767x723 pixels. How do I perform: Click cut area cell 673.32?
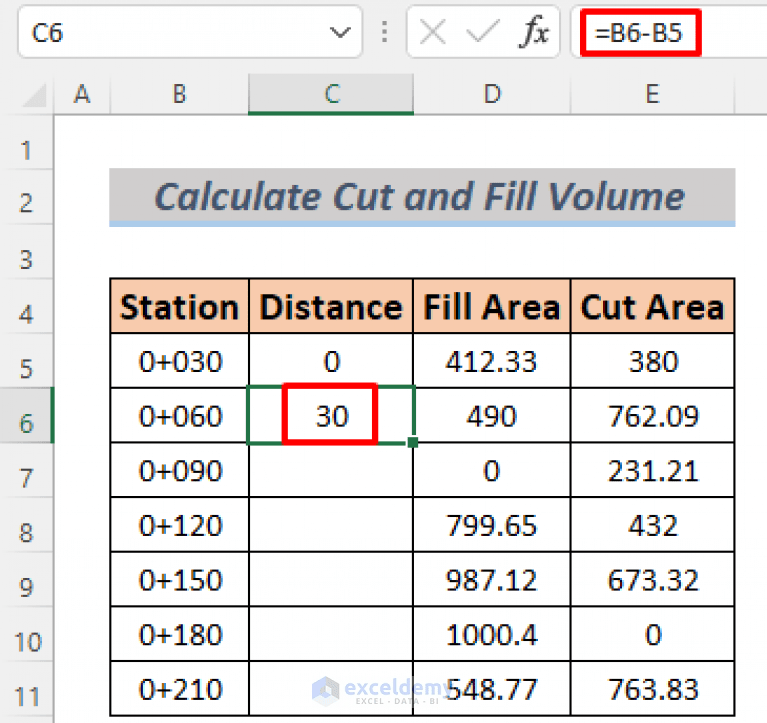[x=653, y=580]
